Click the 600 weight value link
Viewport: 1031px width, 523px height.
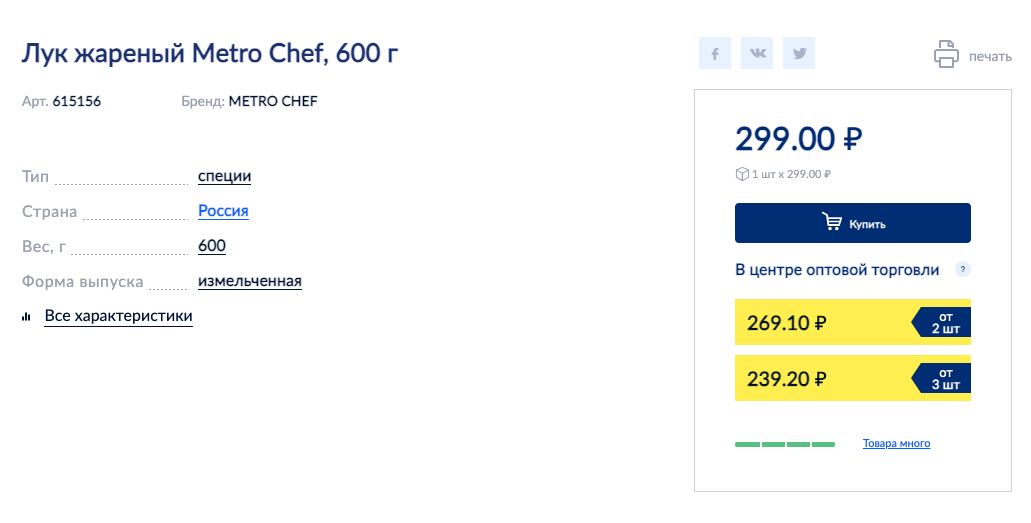click(212, 246)
